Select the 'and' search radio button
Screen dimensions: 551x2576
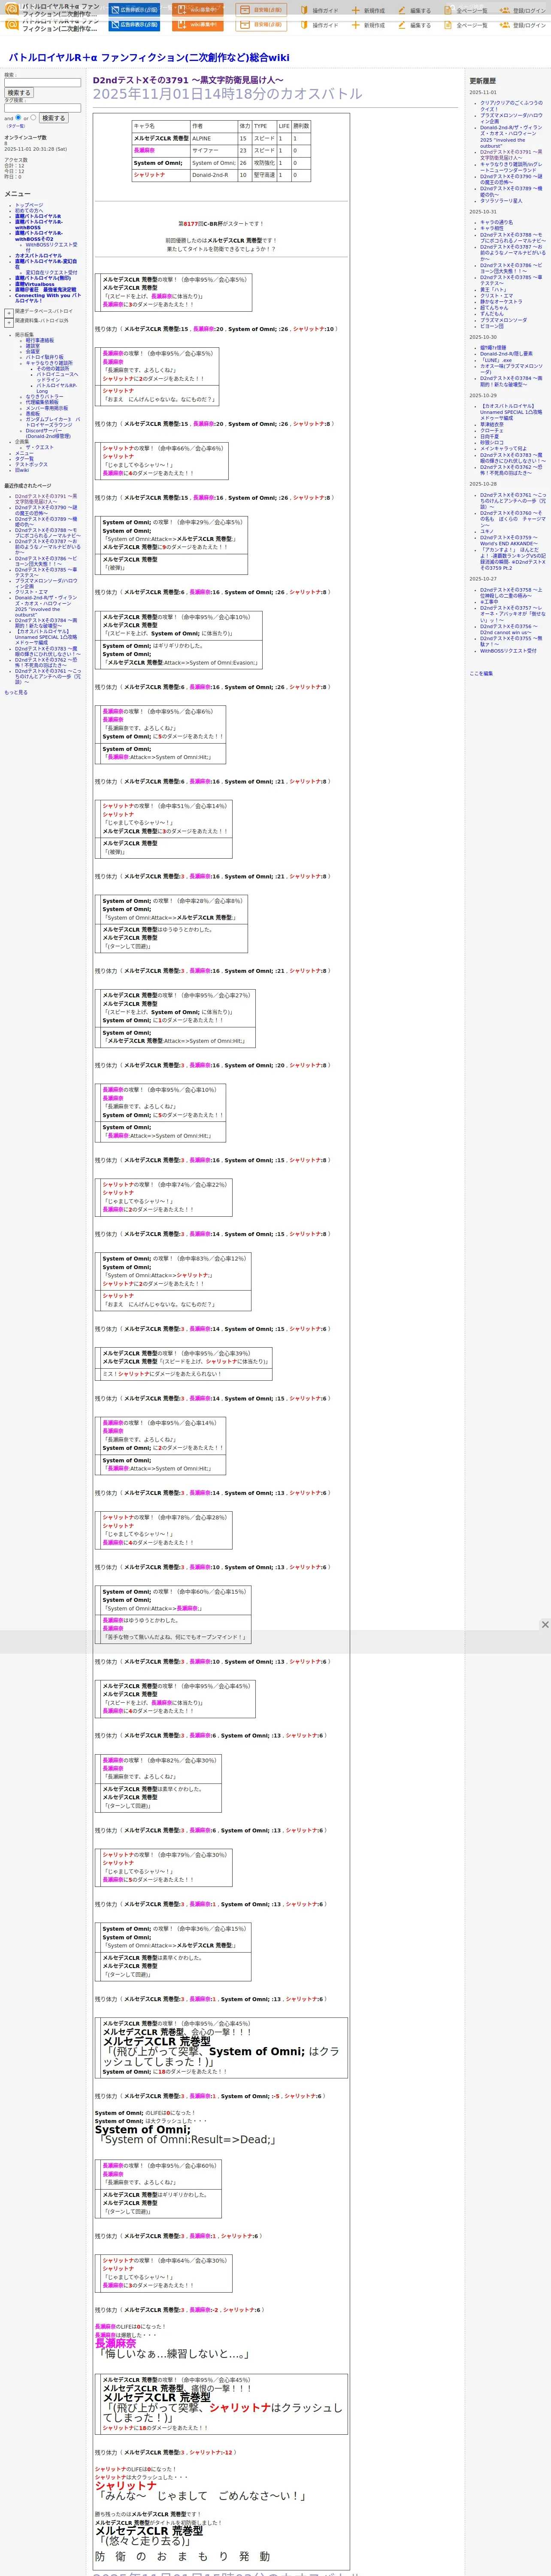coord(19,117)
